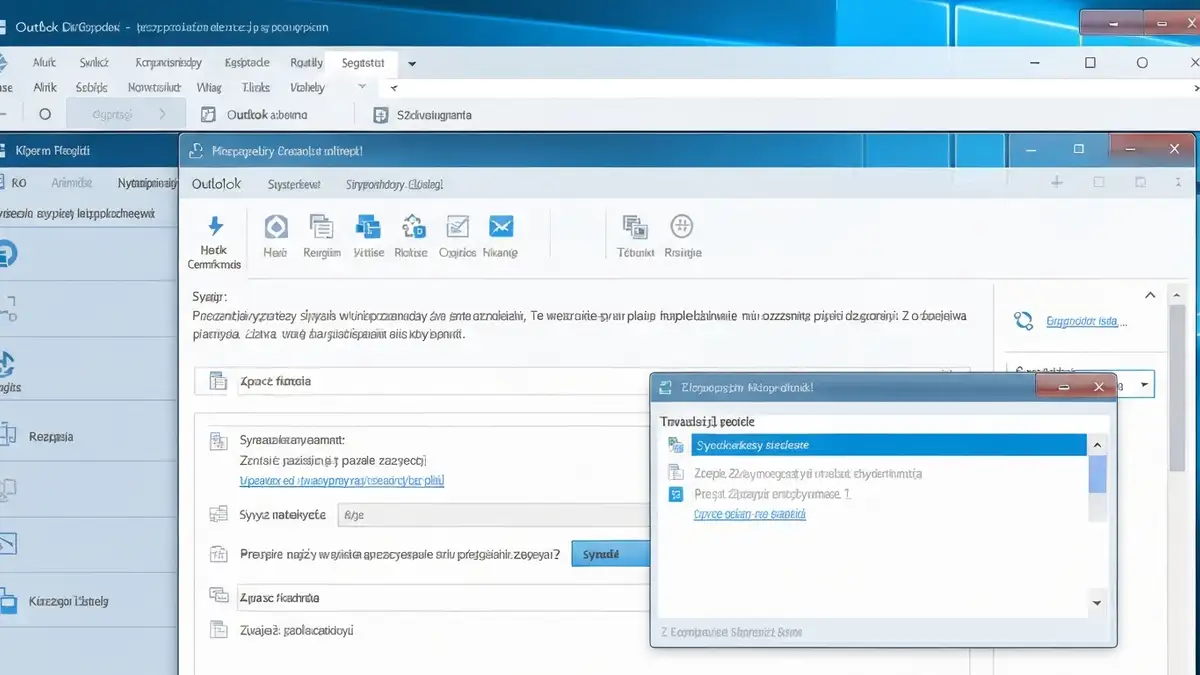Open the Oqrios checklist icon
The height and width of the screenshot is (675, 1200).
pyautogui.click(x=457, y=226)
